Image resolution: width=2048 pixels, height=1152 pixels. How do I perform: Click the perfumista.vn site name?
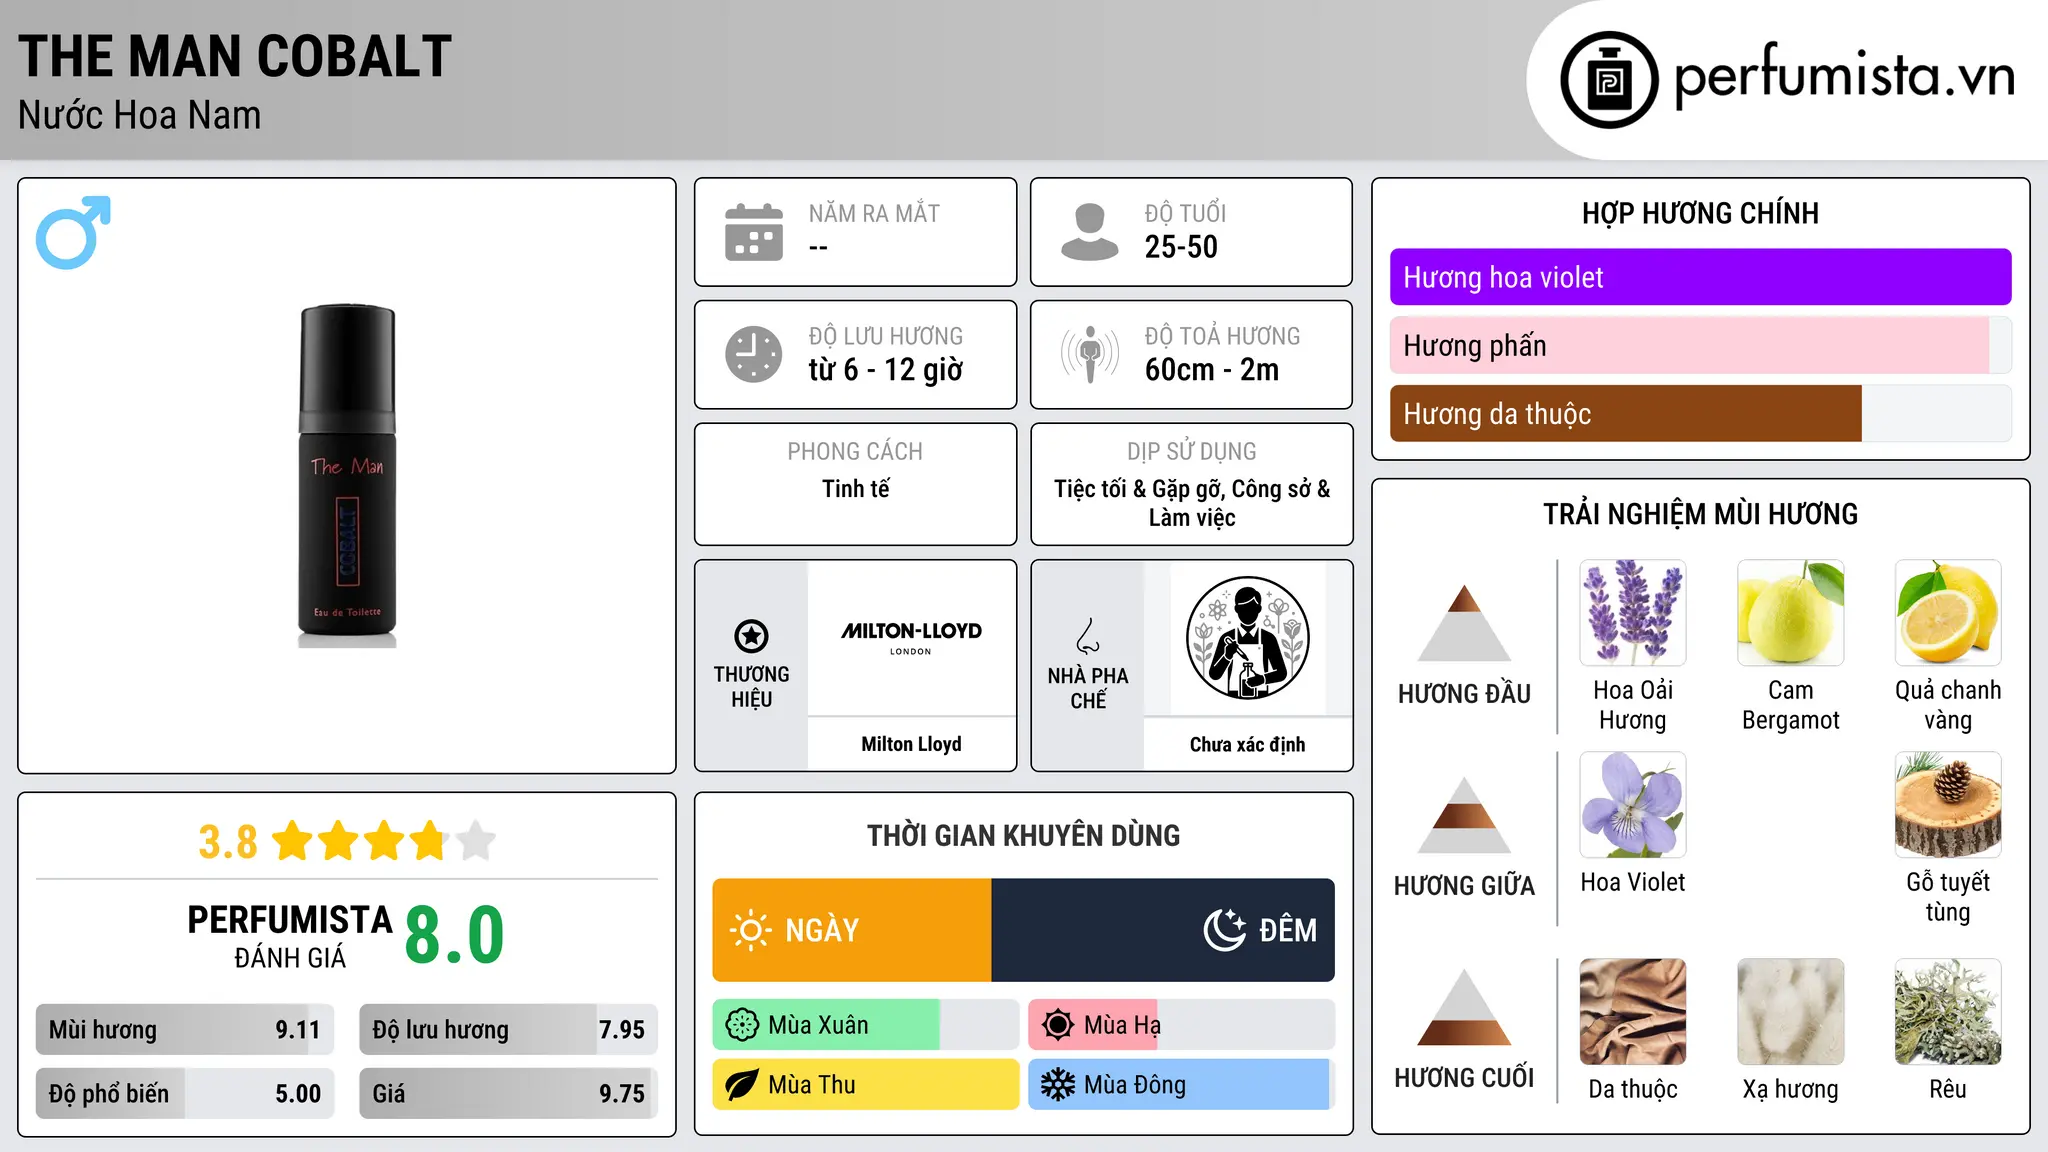coord(1844,77)
